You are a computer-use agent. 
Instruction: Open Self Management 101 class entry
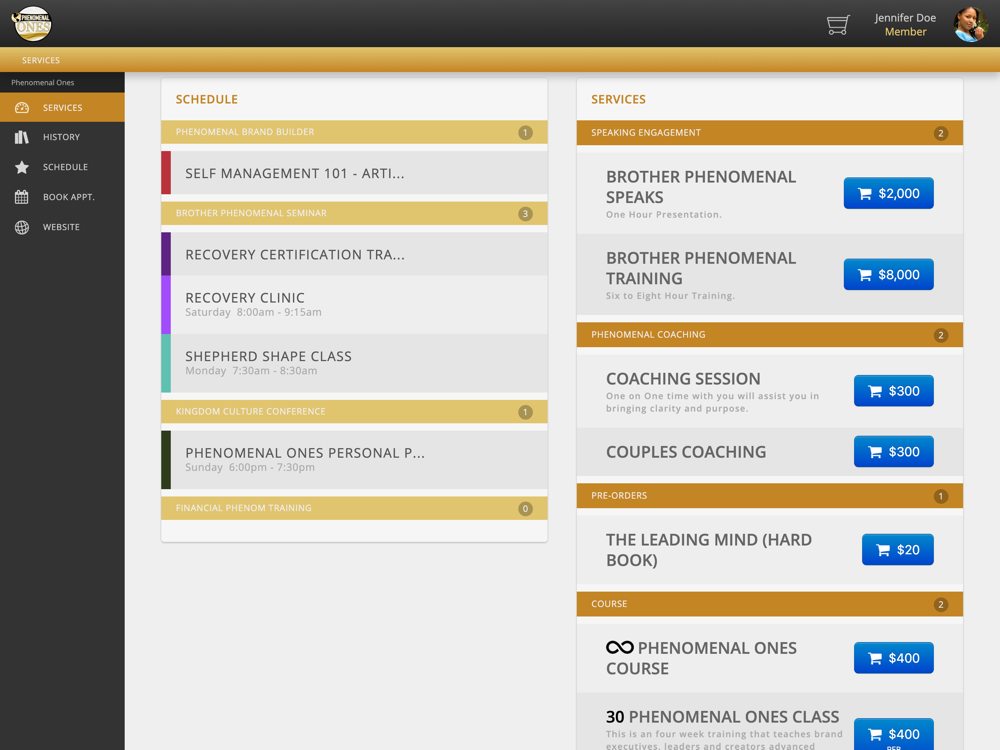click(354, 173)
